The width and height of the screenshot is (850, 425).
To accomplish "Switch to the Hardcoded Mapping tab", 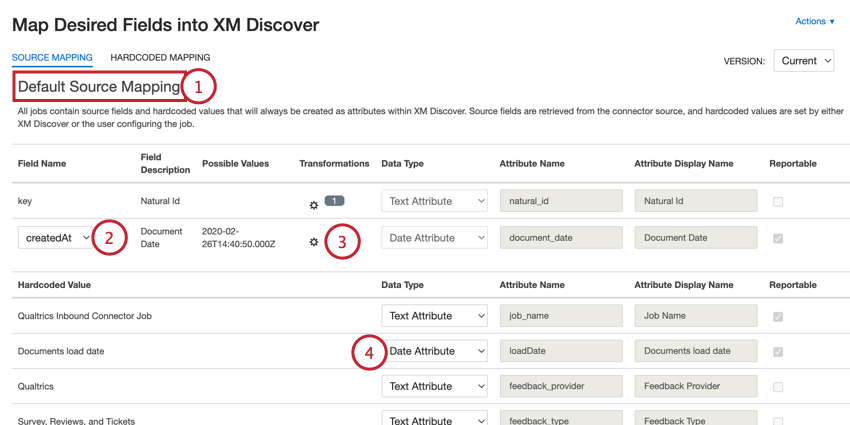I will click(x=160, y=58).
